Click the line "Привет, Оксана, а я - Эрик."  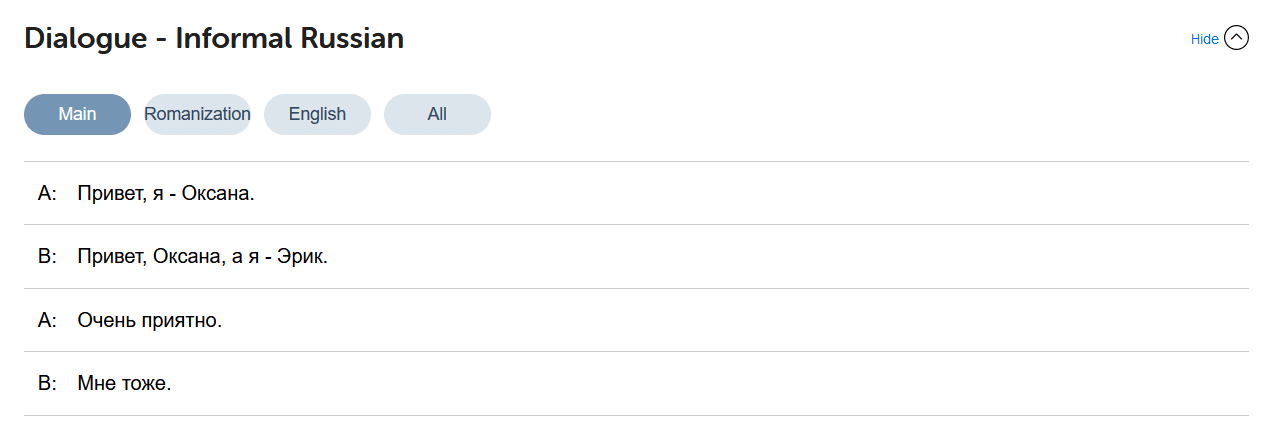(x=202, y=257)
